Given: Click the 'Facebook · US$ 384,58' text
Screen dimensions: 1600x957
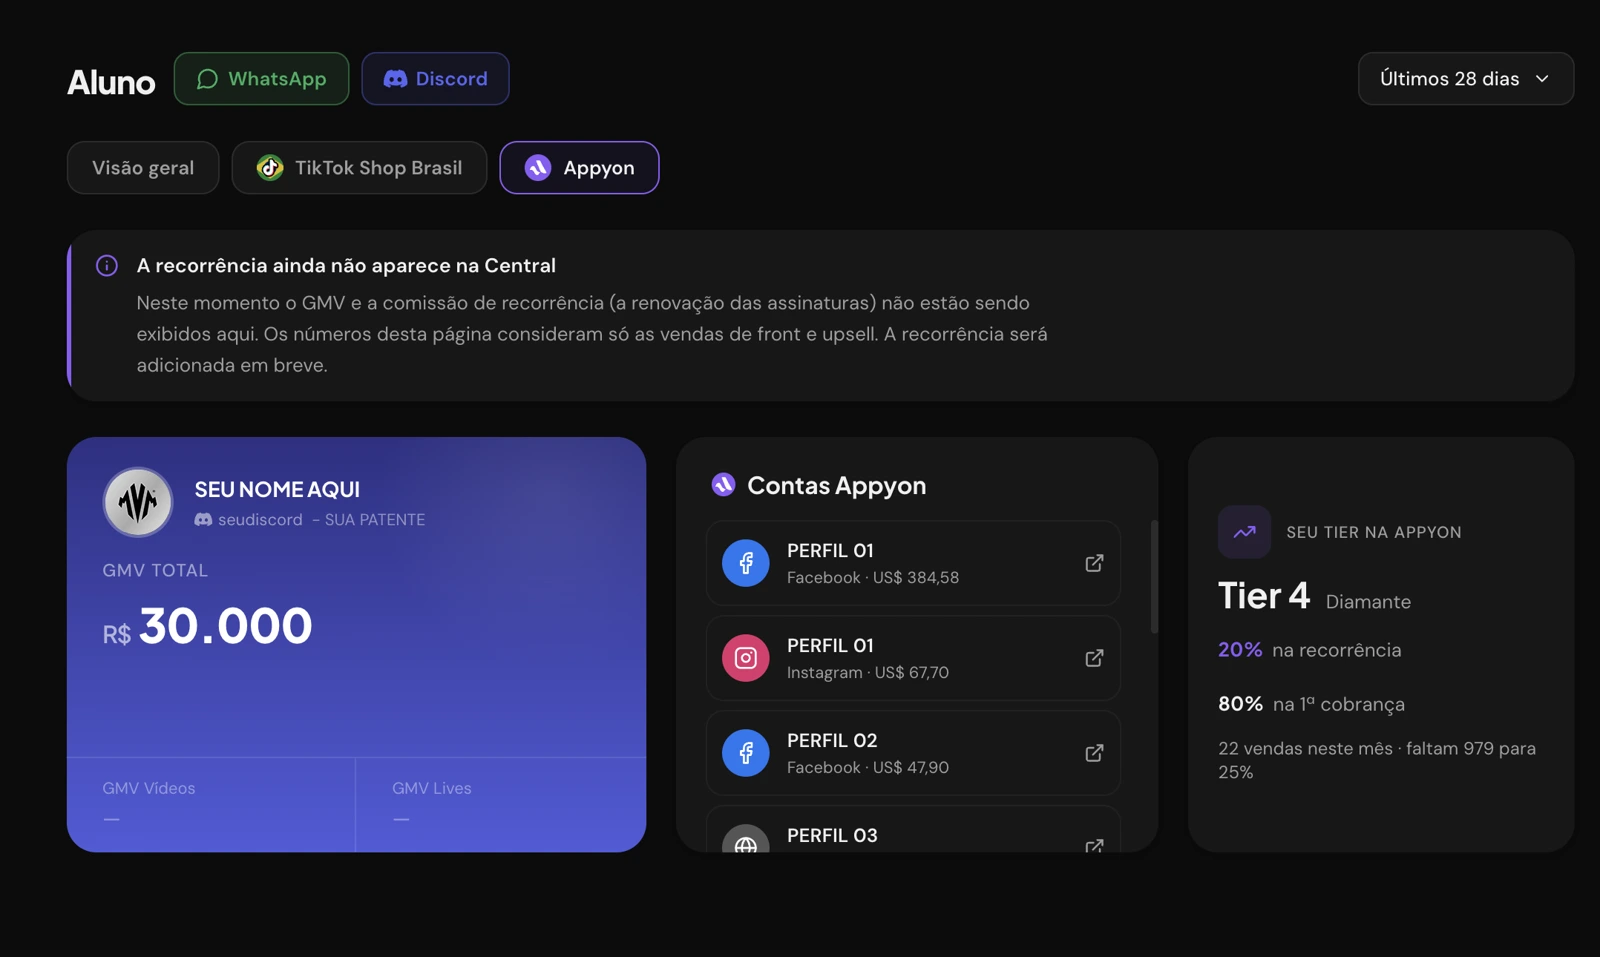Looking at the screenshot, I should tap(873, 578).
